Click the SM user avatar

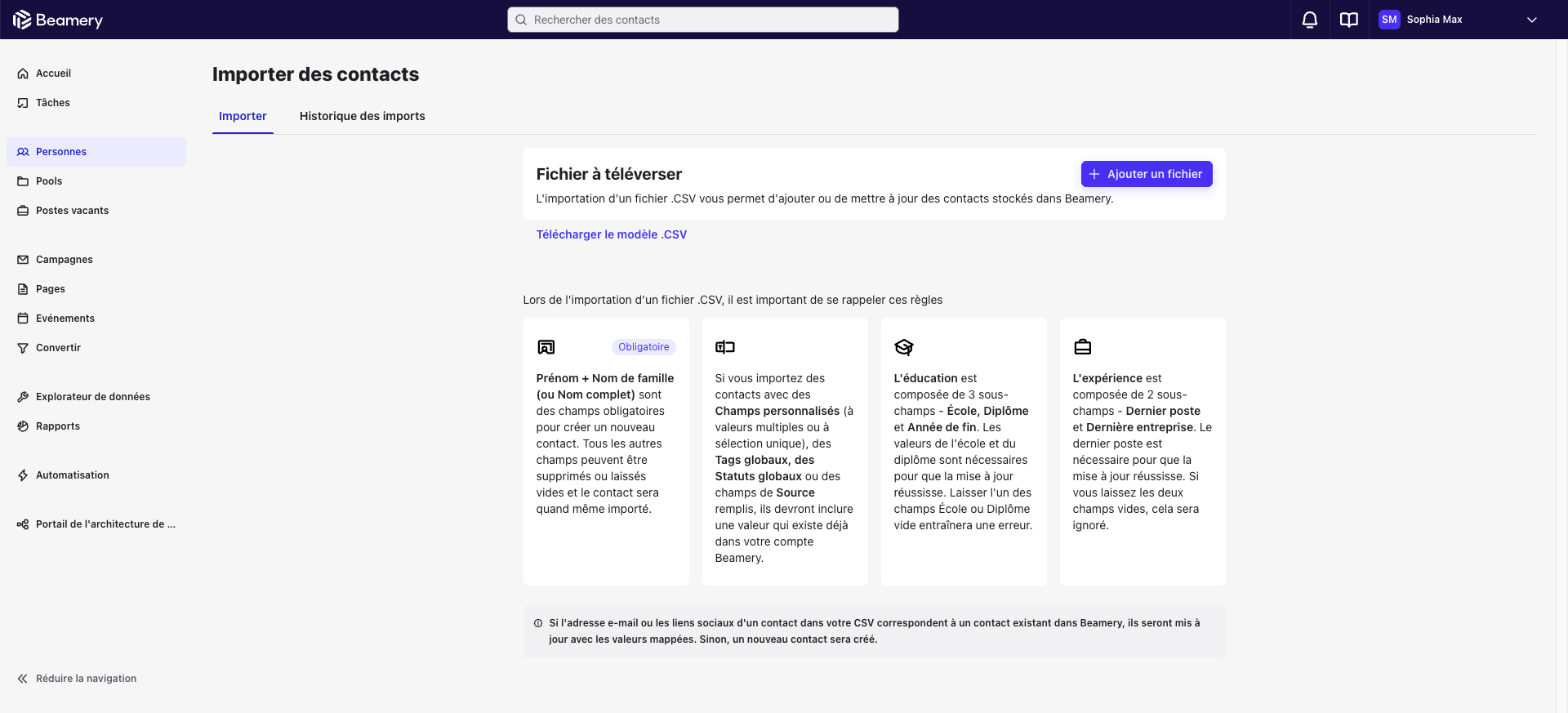[1389, 19]
